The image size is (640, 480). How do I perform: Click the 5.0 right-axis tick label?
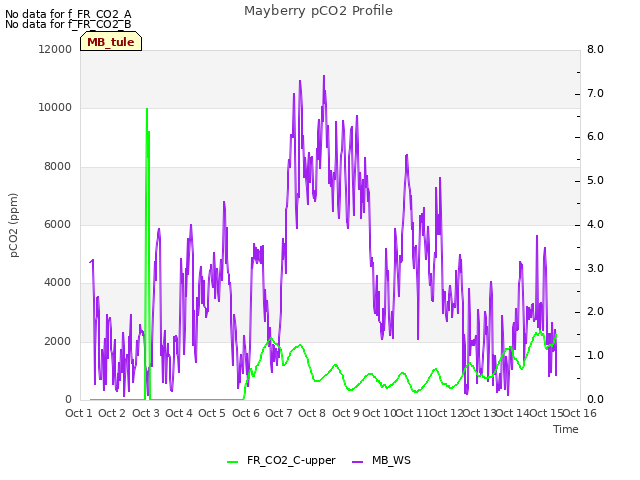click(595, 181)
